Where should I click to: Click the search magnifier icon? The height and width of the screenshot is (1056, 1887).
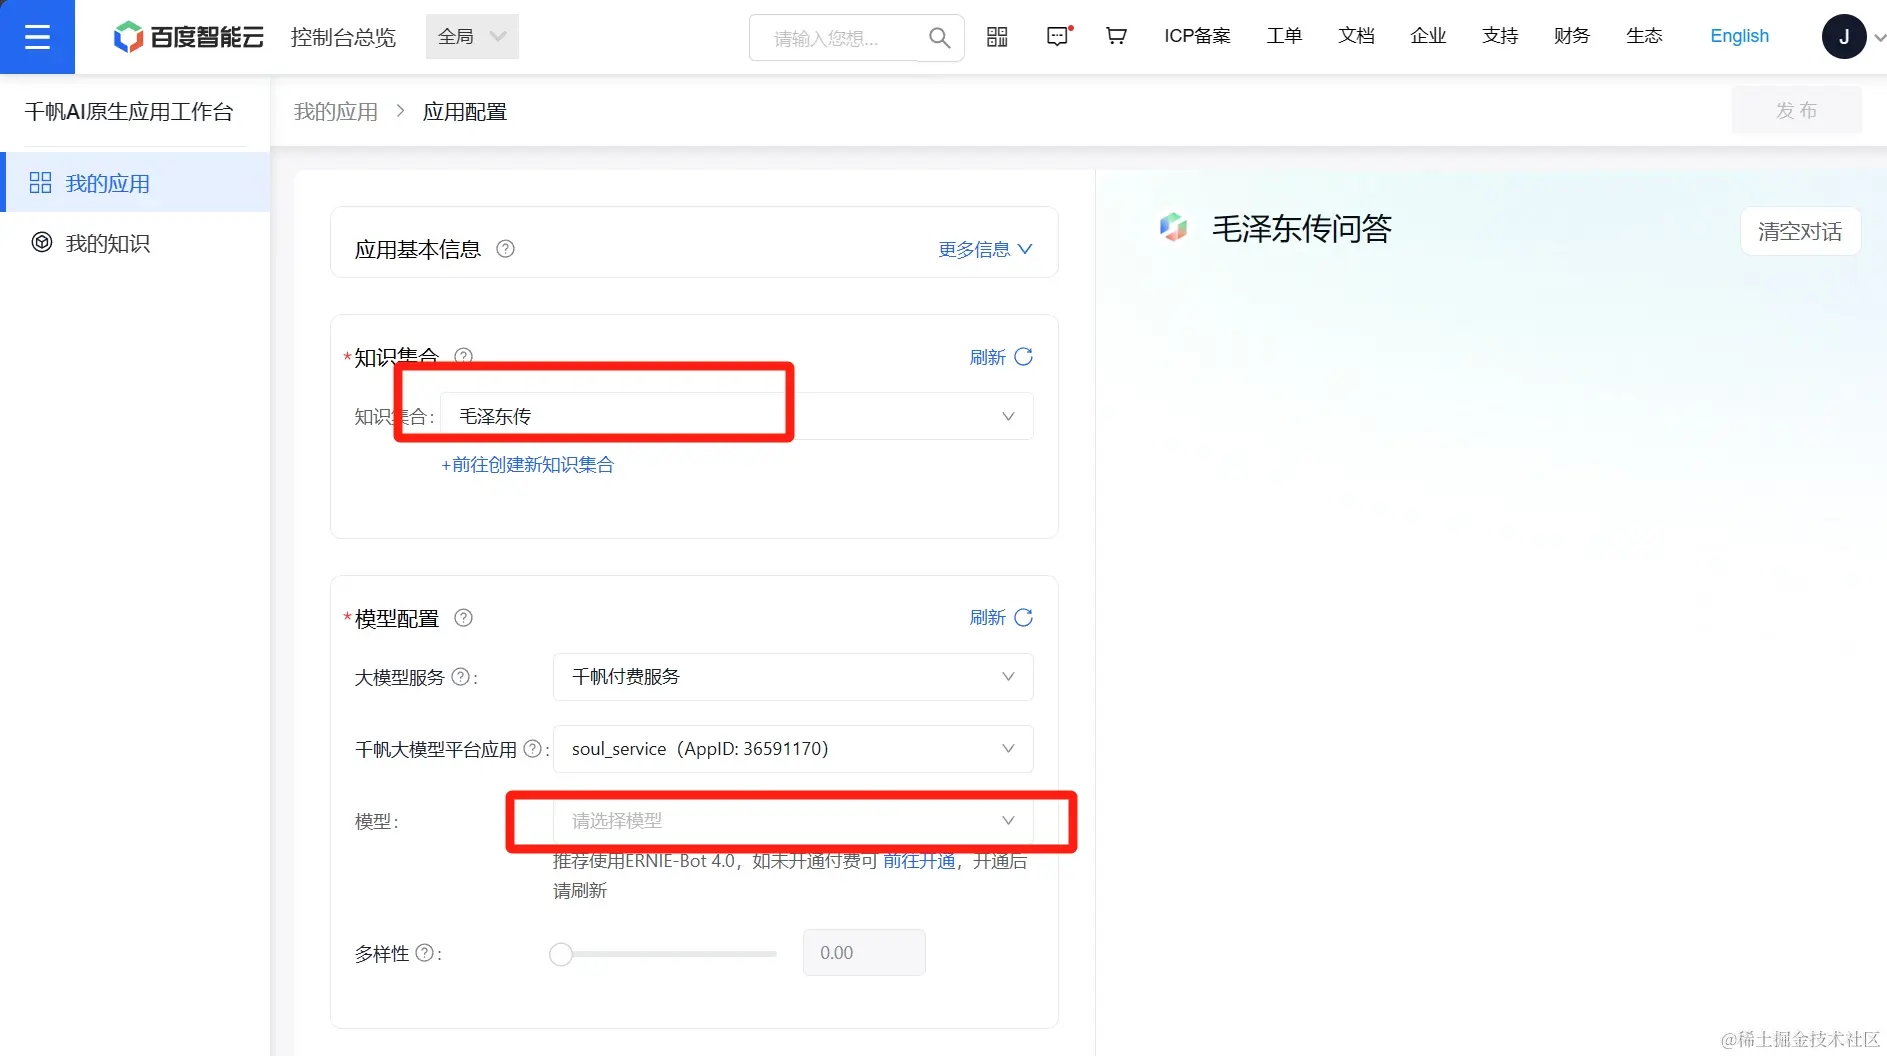coord(939,38)
